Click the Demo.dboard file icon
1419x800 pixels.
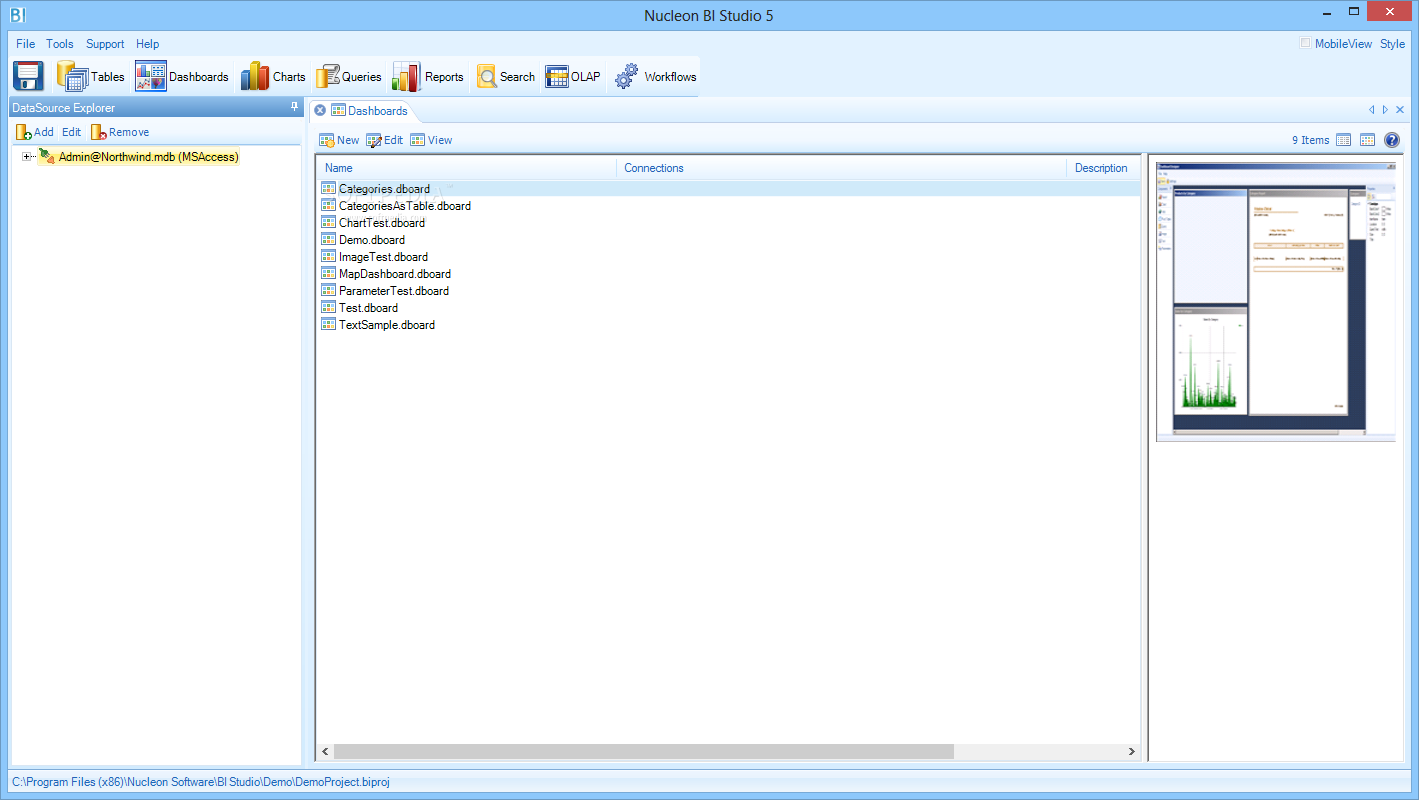pos(328,240)
